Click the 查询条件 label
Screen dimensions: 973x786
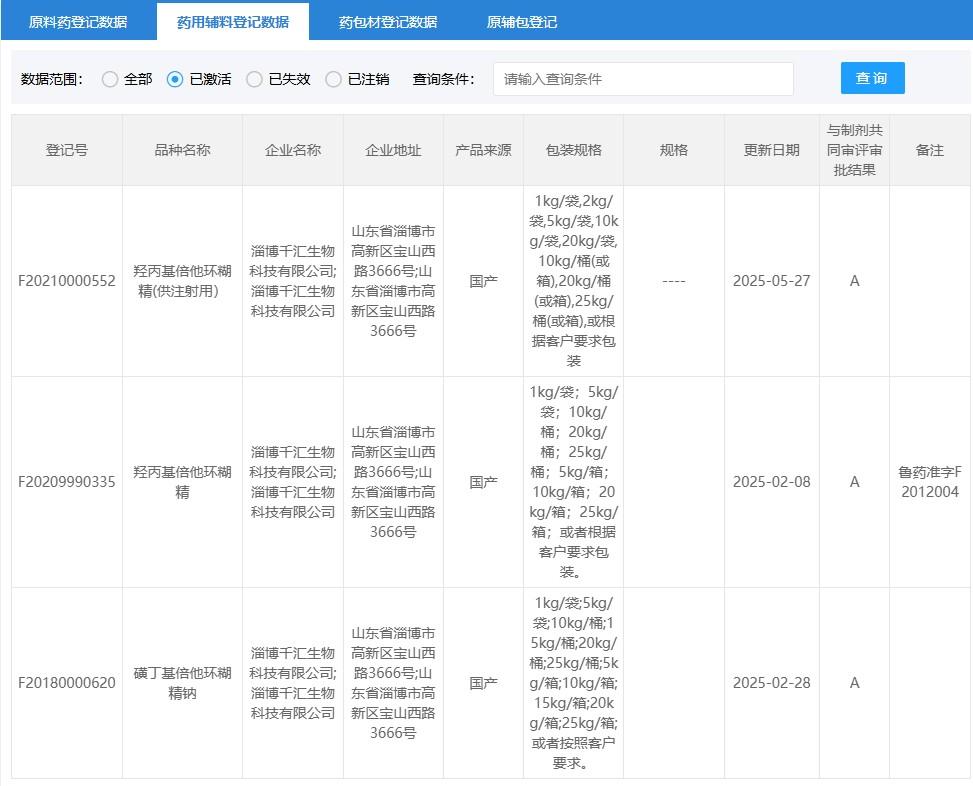(444, 79)
